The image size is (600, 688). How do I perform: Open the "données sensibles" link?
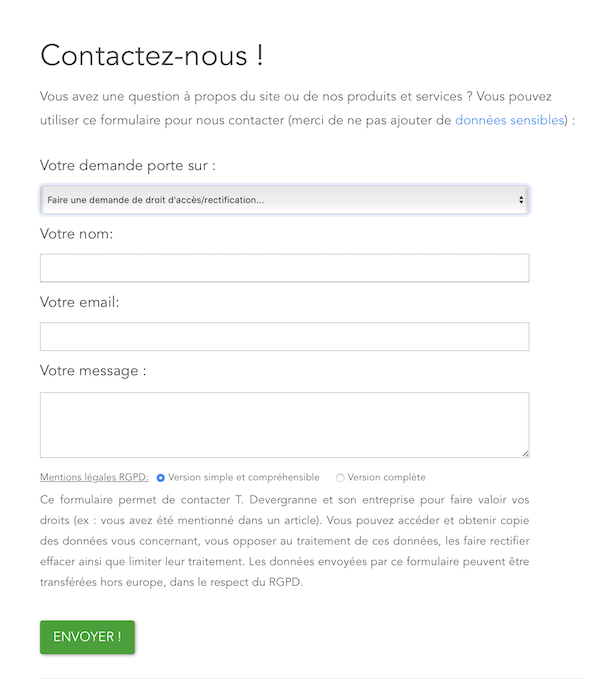pyautogui.click(x=510, y=120)
